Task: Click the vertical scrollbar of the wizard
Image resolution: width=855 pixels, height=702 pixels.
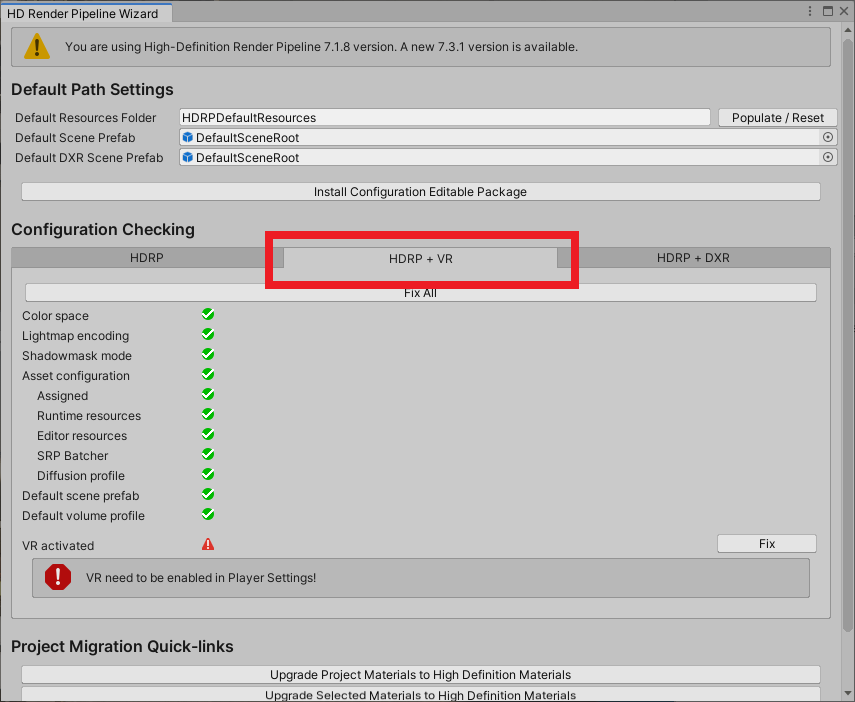Action: point(847,335)
